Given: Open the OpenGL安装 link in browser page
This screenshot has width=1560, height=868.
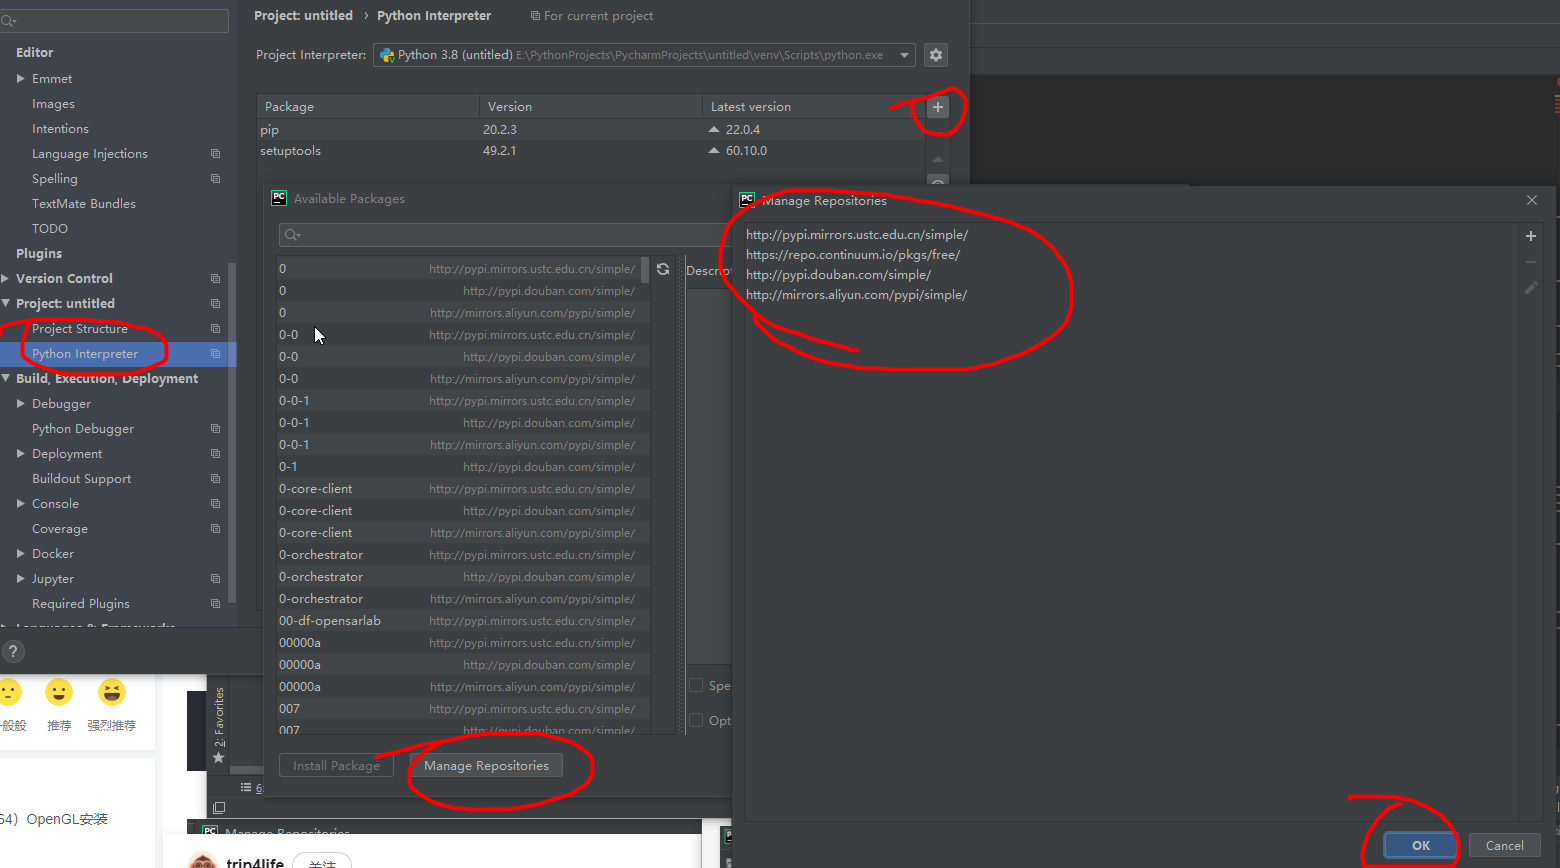Looking at the screenshot, I should 67,819.
